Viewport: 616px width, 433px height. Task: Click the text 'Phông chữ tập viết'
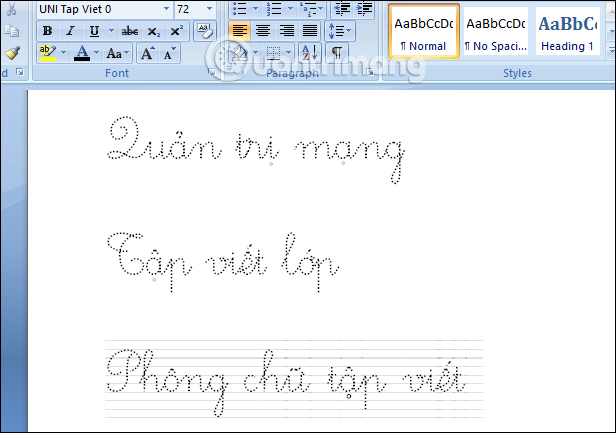pos(287,382)
